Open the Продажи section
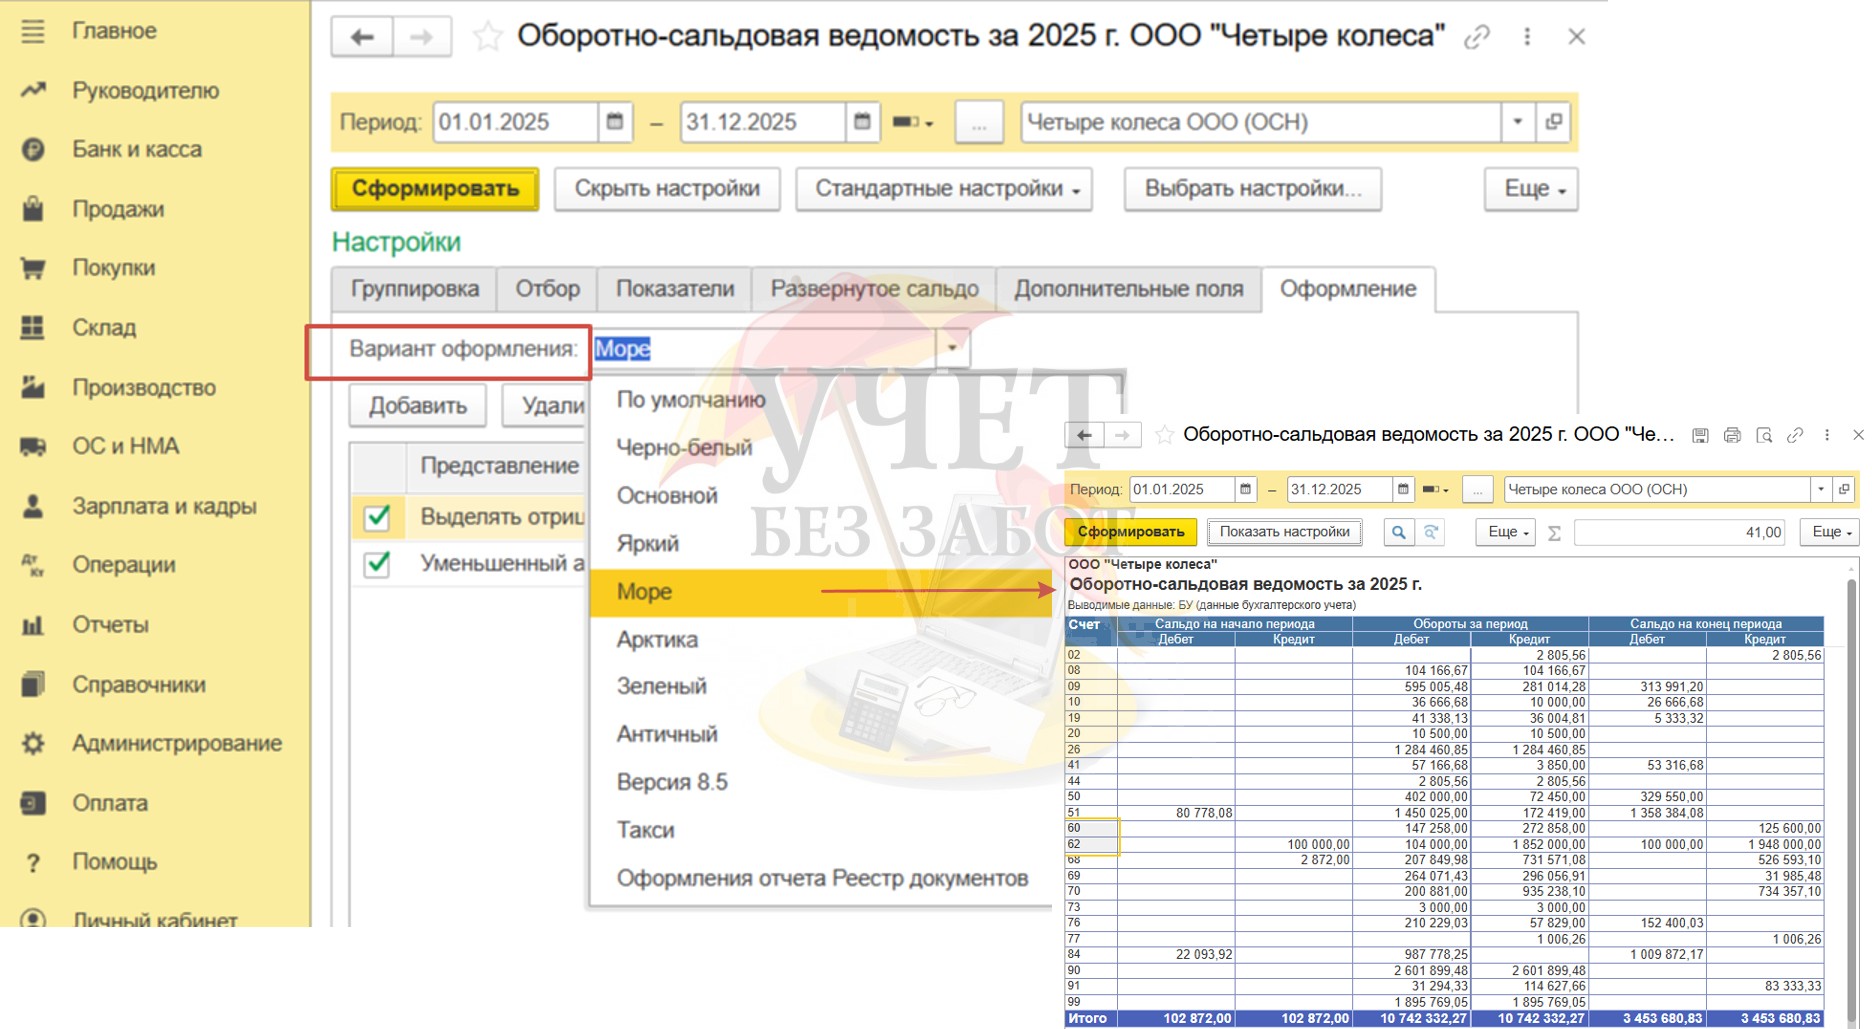The height and width of the screenshot is (1029, 1872). tap(117, 209)
